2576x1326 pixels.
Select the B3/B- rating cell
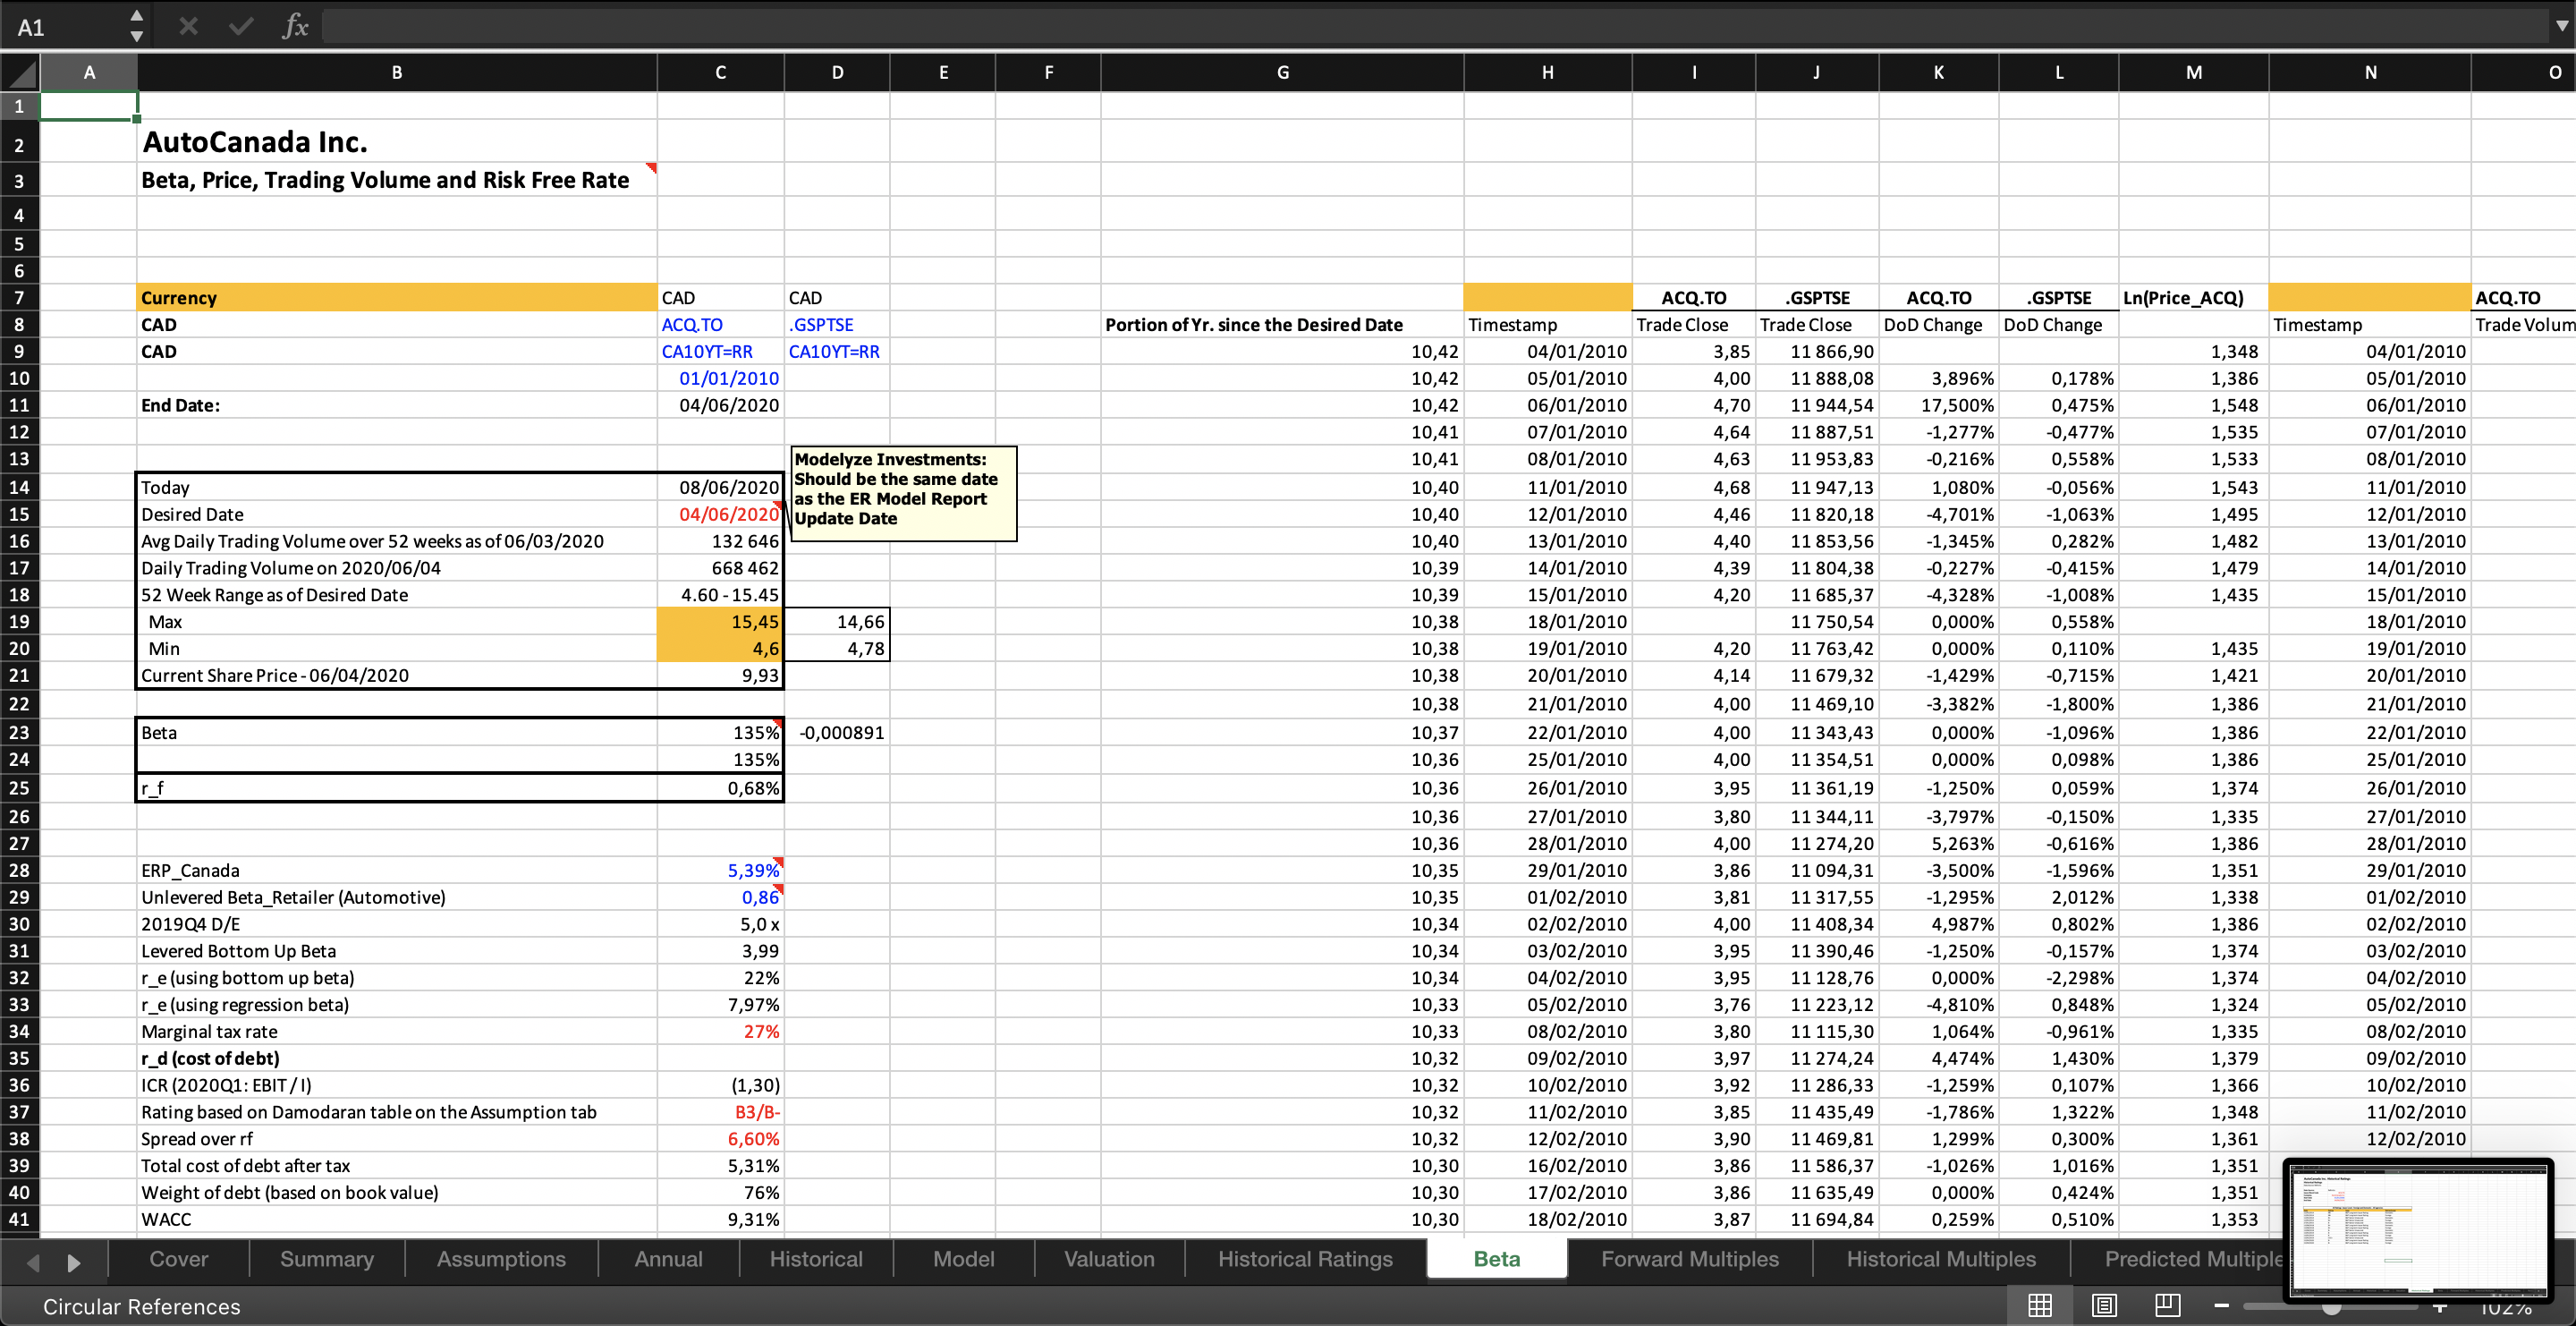click(721, 1111)
